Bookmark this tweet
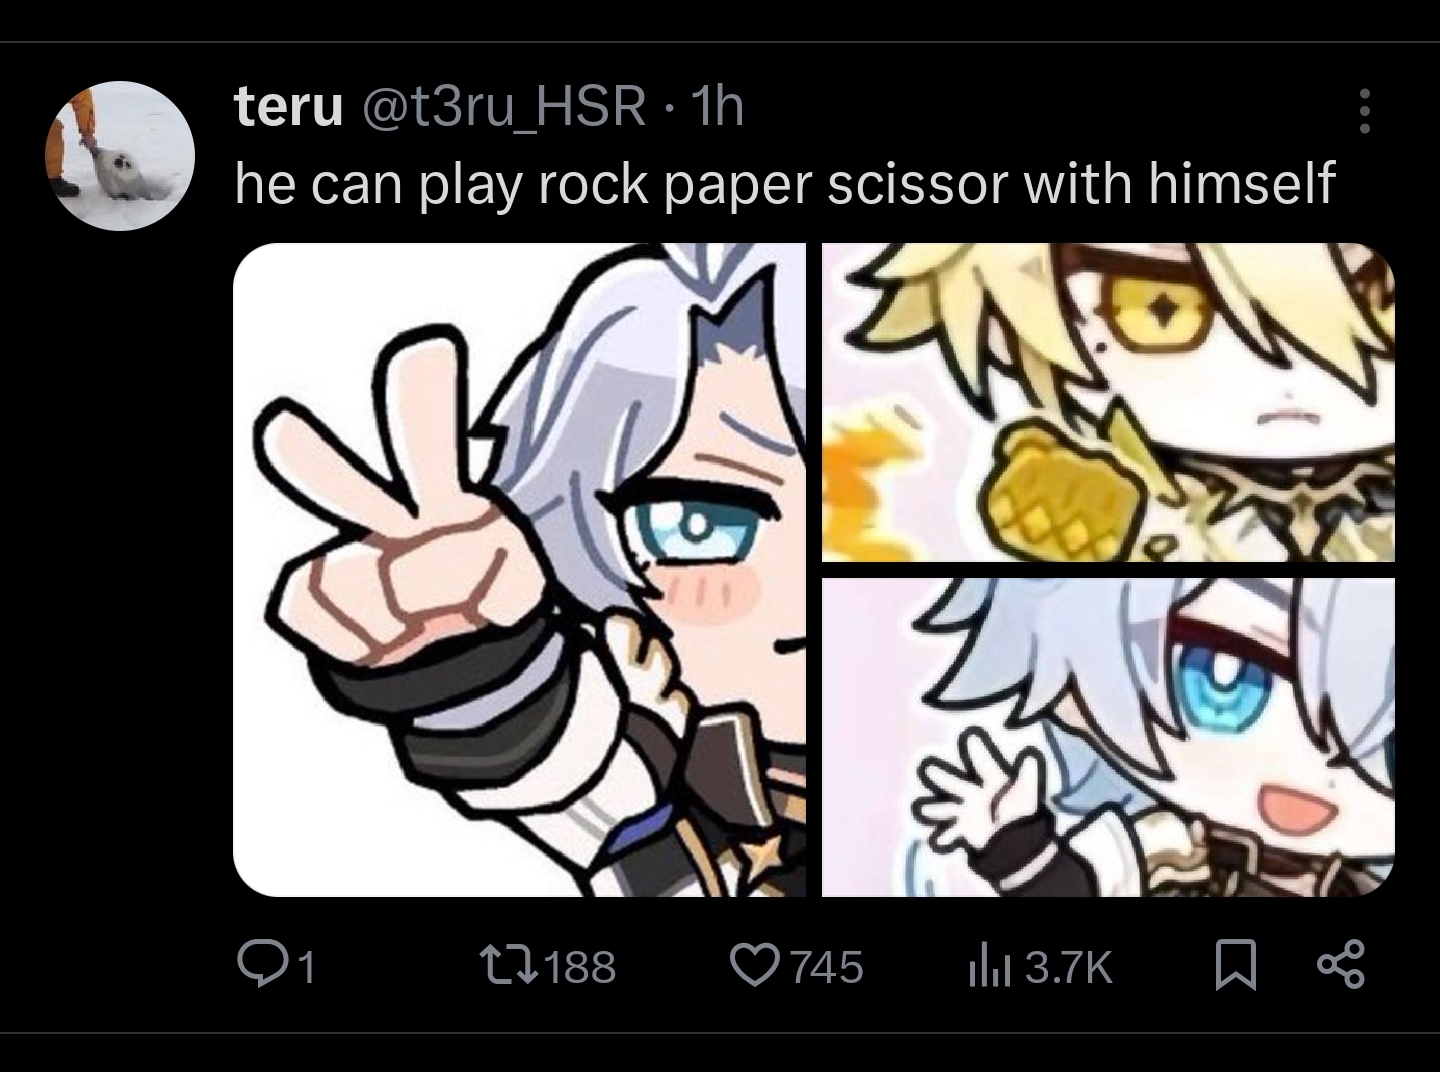The image size is (1440, 1072). point(1236,966)
